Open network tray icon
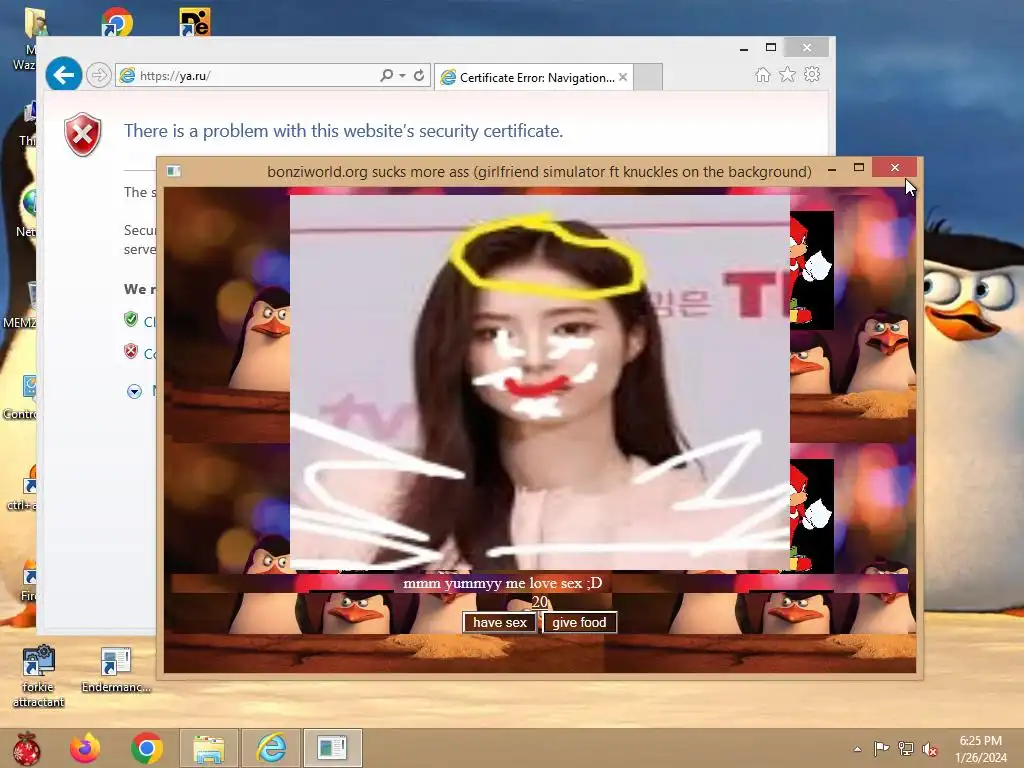 [906, 749]
